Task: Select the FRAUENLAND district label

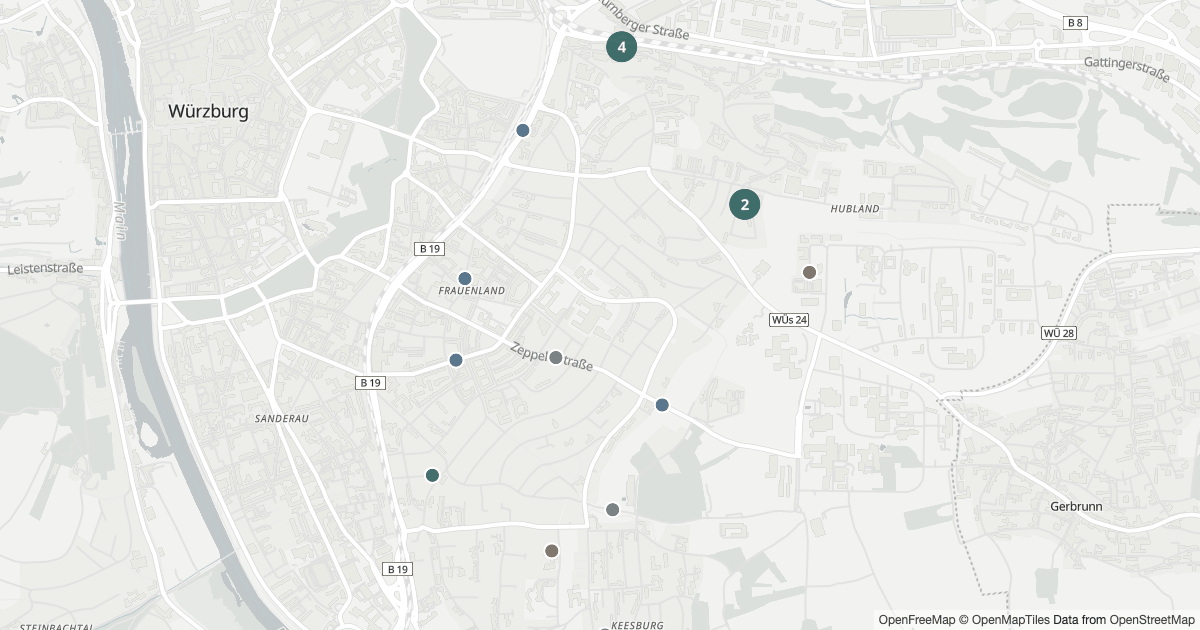Action: pyautogui.click(x=472, y=291)
